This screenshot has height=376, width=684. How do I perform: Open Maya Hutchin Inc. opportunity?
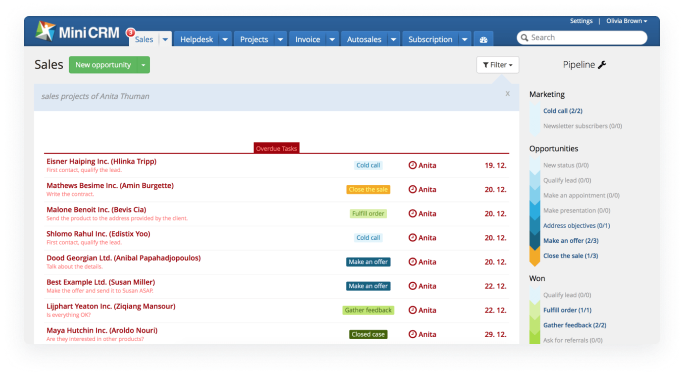point(102,330)
